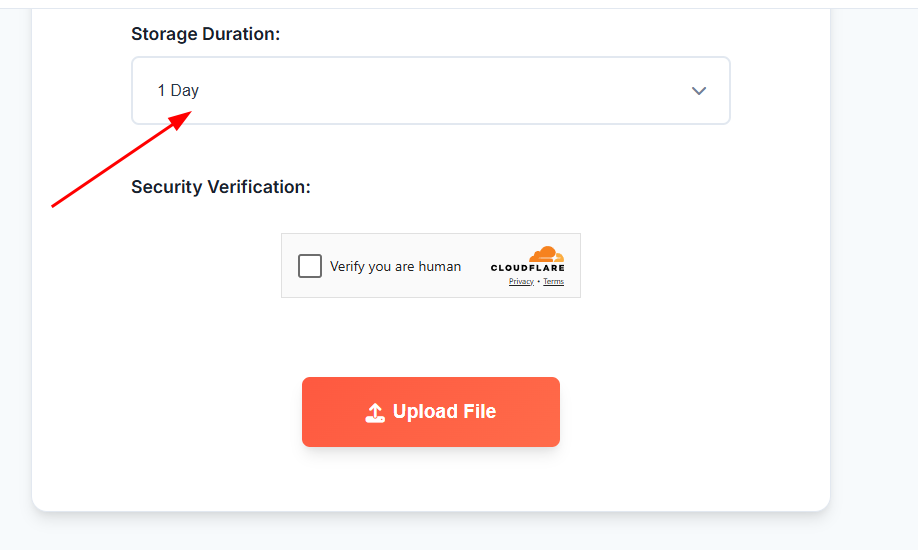Click the dot separator between Privacy and Terms
The width and height of the screenshot is (918, 550).
coord(539,282)
